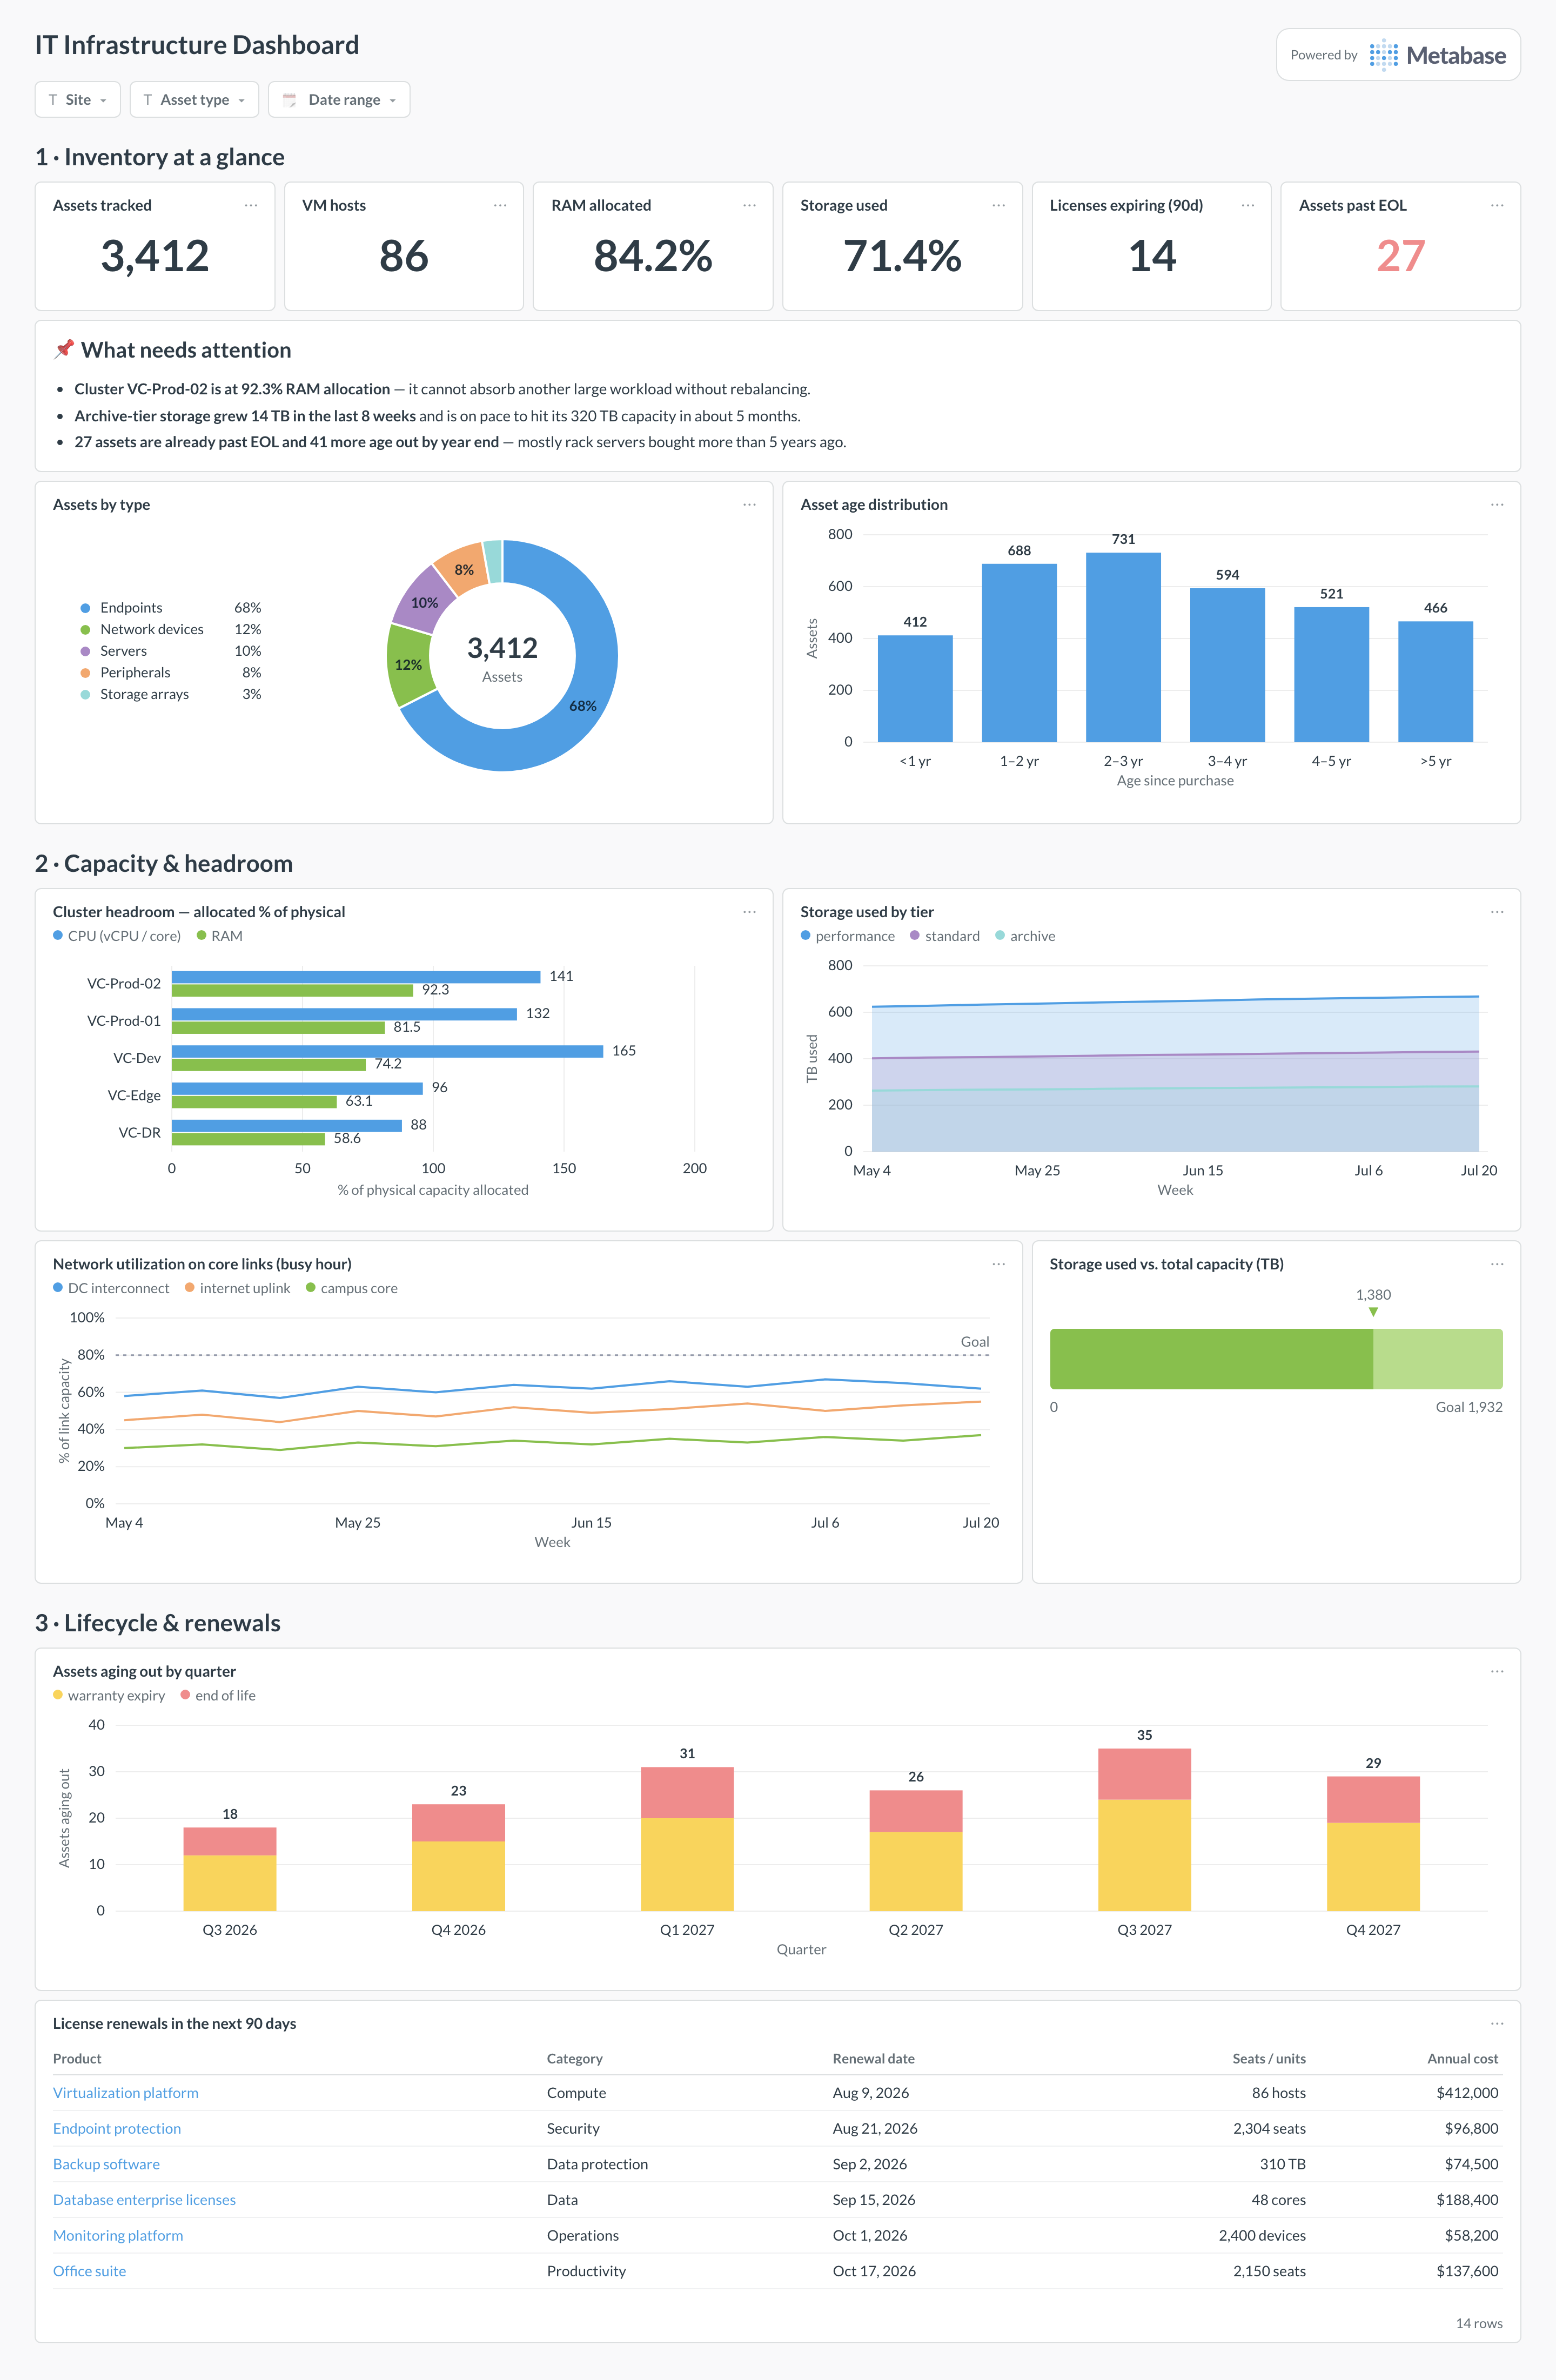Toggle the Endpoints legend entry
Image resolution: width=1556 pixels, height=2380 pixels.
click(171, 608)
